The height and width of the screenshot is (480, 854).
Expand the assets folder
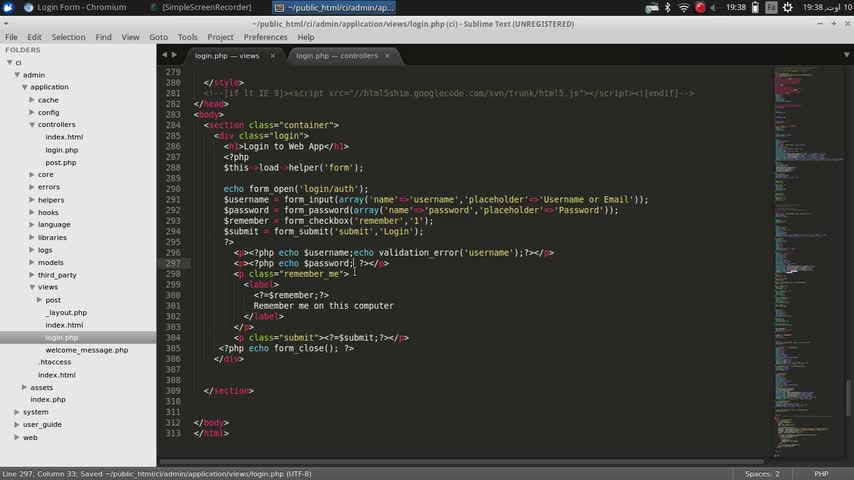(25, 387)
